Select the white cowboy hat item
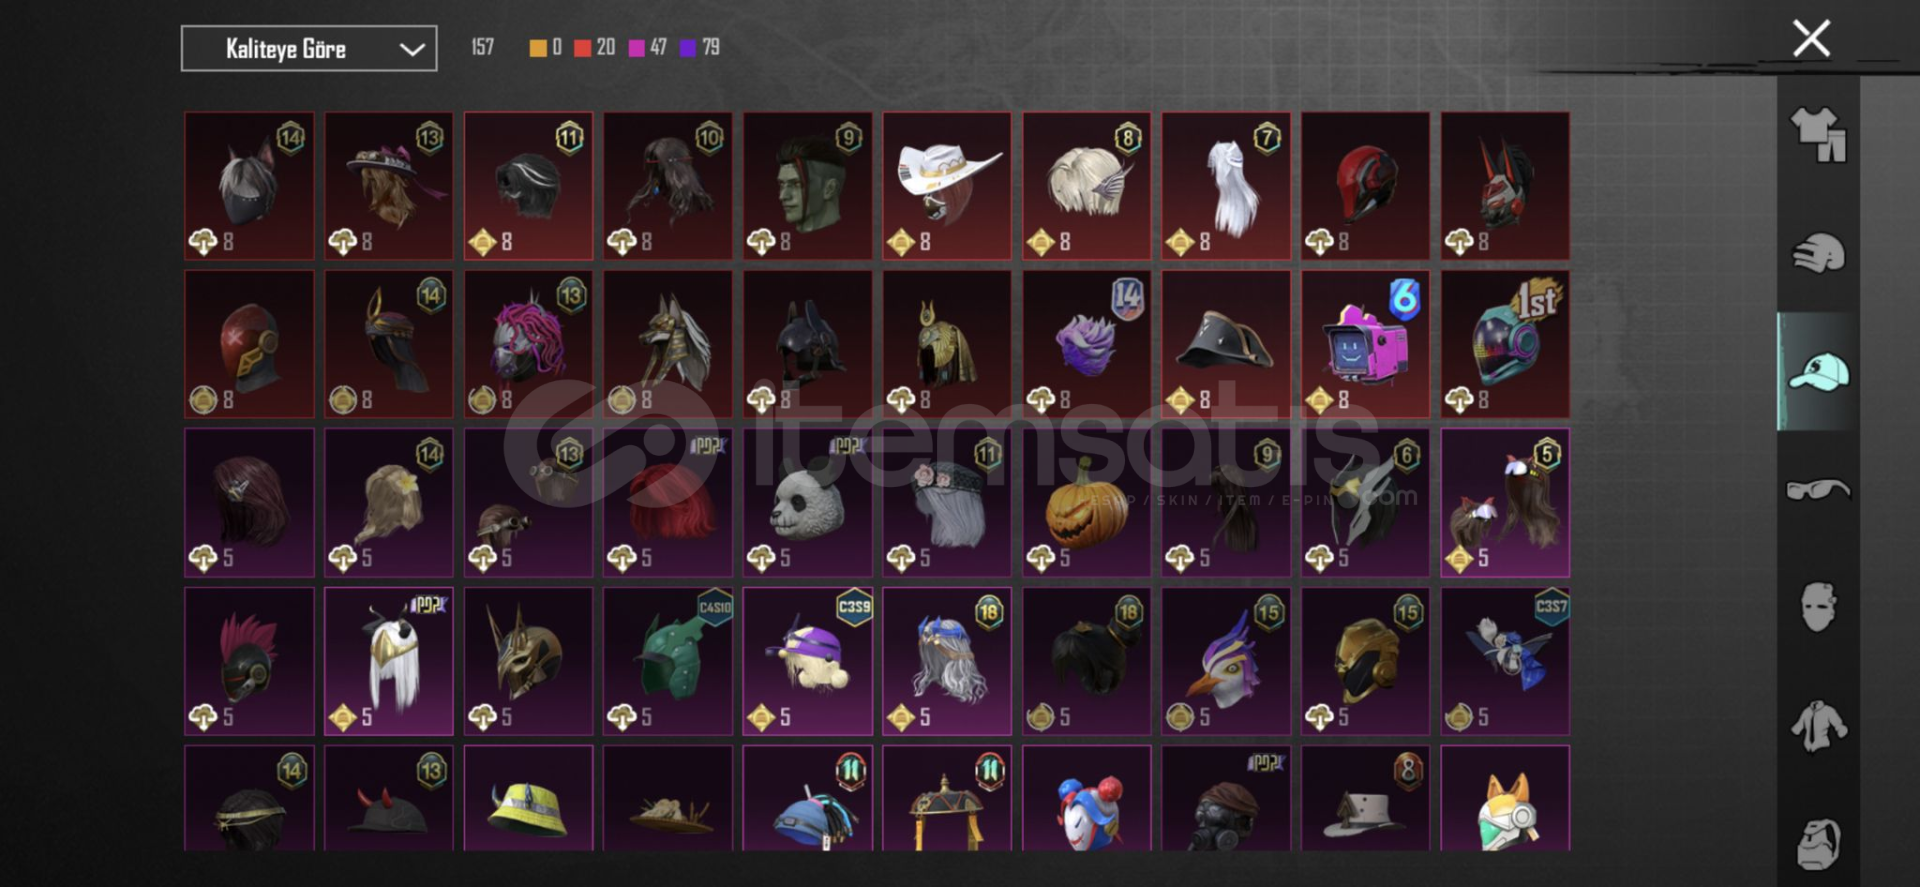The image size is (1920, 887). click(x=947, y=186)
